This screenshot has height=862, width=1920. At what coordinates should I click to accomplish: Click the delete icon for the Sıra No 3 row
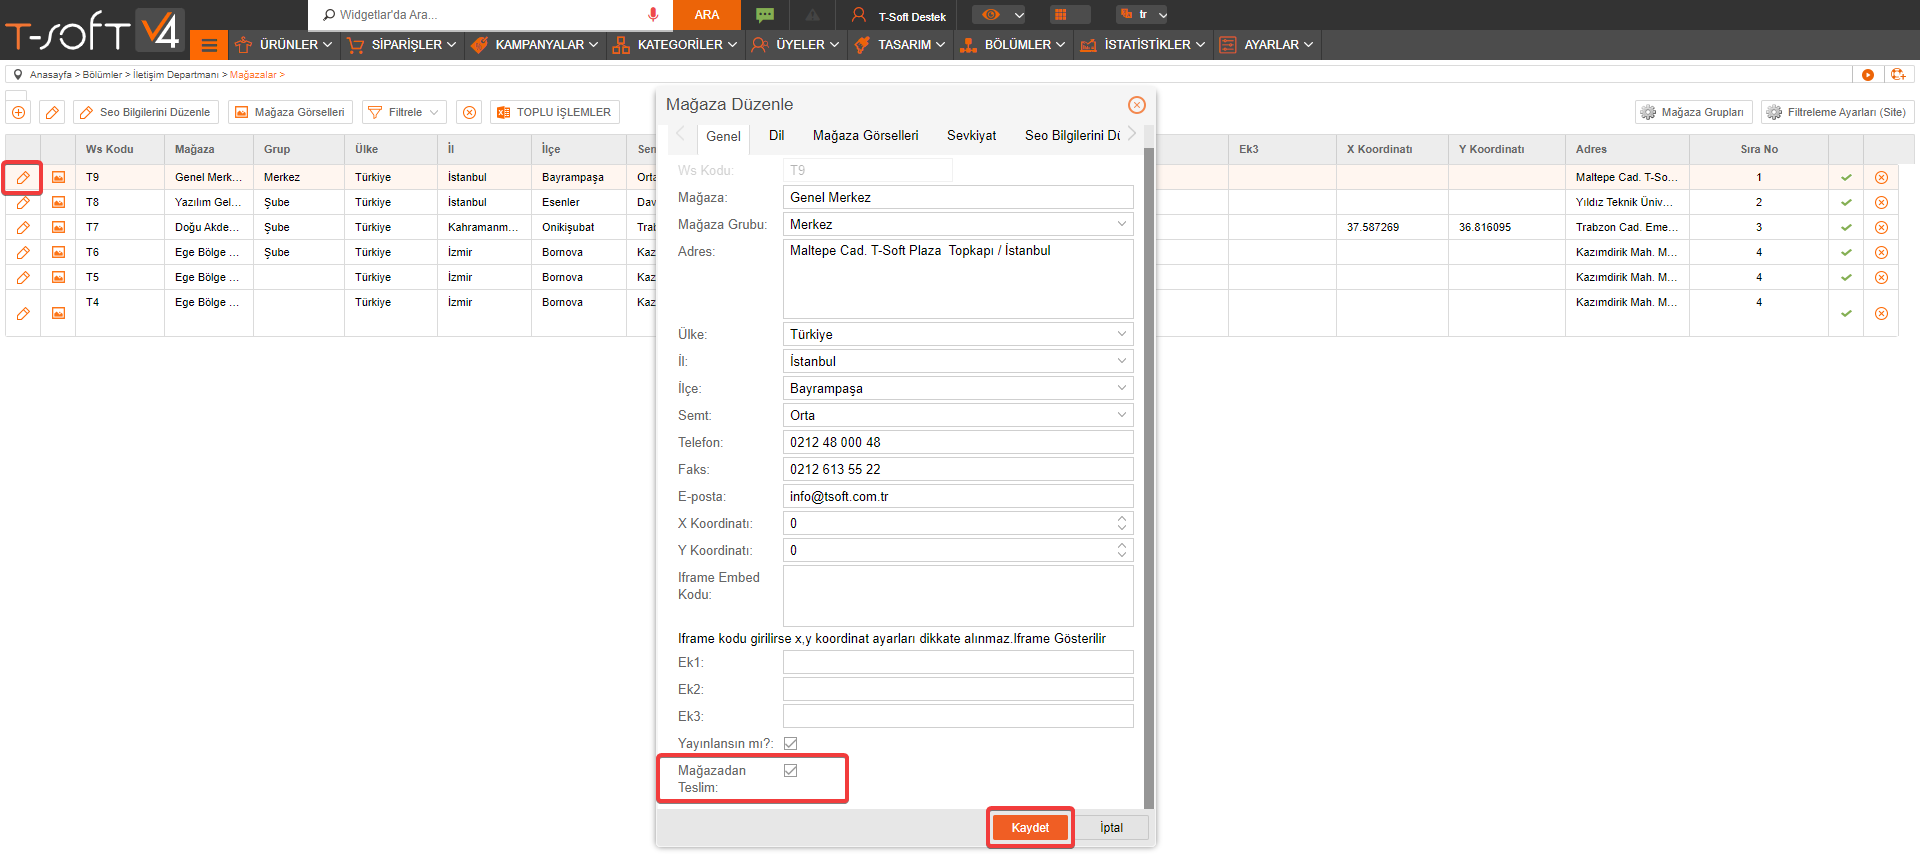coord(1881,227)
